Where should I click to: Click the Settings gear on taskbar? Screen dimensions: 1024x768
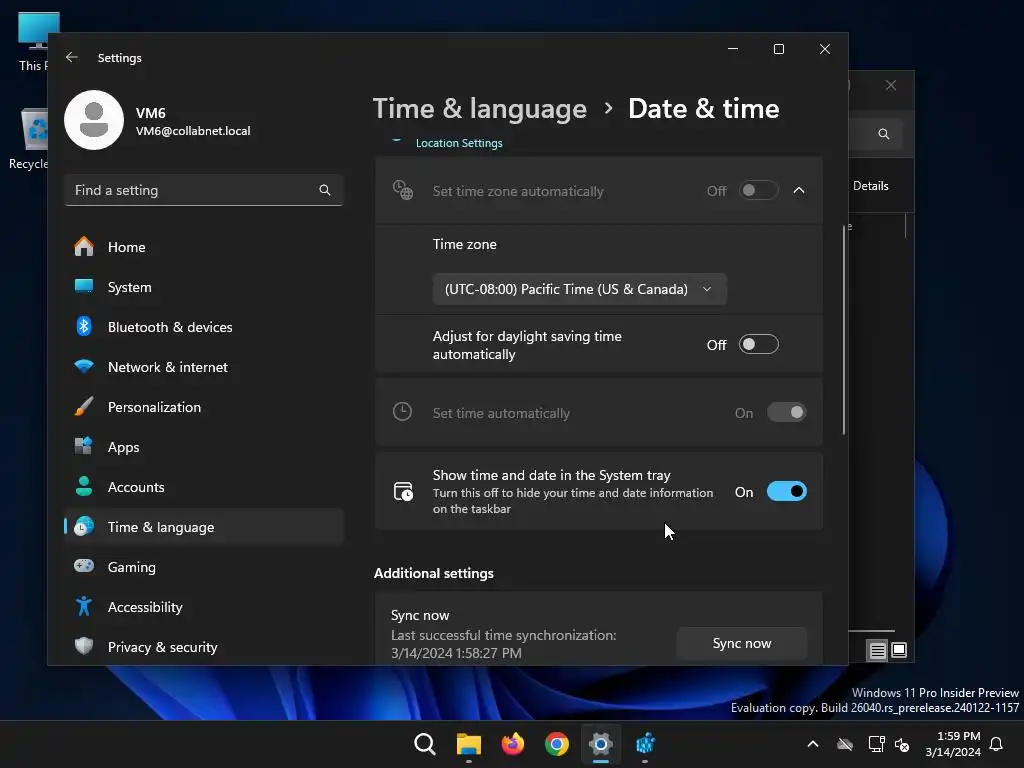pyautogui.click(x=601, y=744)
